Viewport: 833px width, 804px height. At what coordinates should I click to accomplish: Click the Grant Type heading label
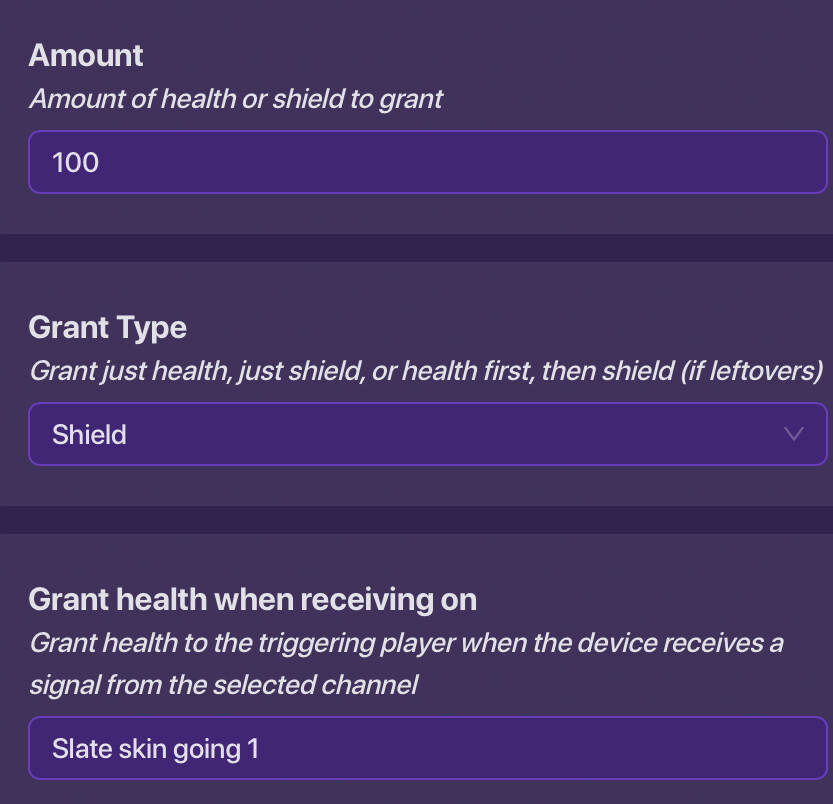(107, 327)
